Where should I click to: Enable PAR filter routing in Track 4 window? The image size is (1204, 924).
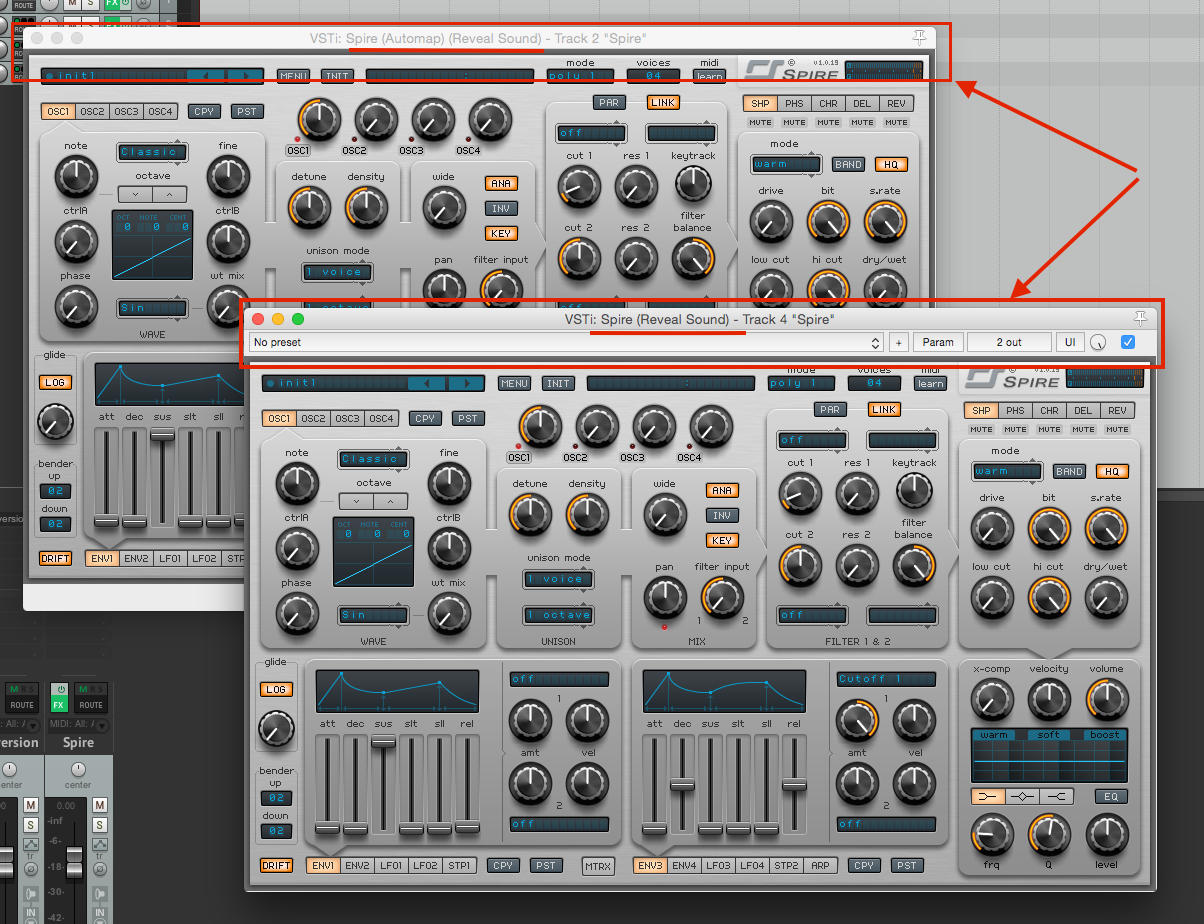click(x=829, y=409)
